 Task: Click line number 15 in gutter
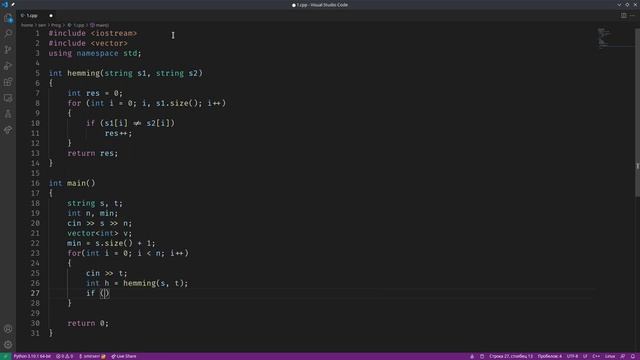pyautogui.click(x=35, y=173)
